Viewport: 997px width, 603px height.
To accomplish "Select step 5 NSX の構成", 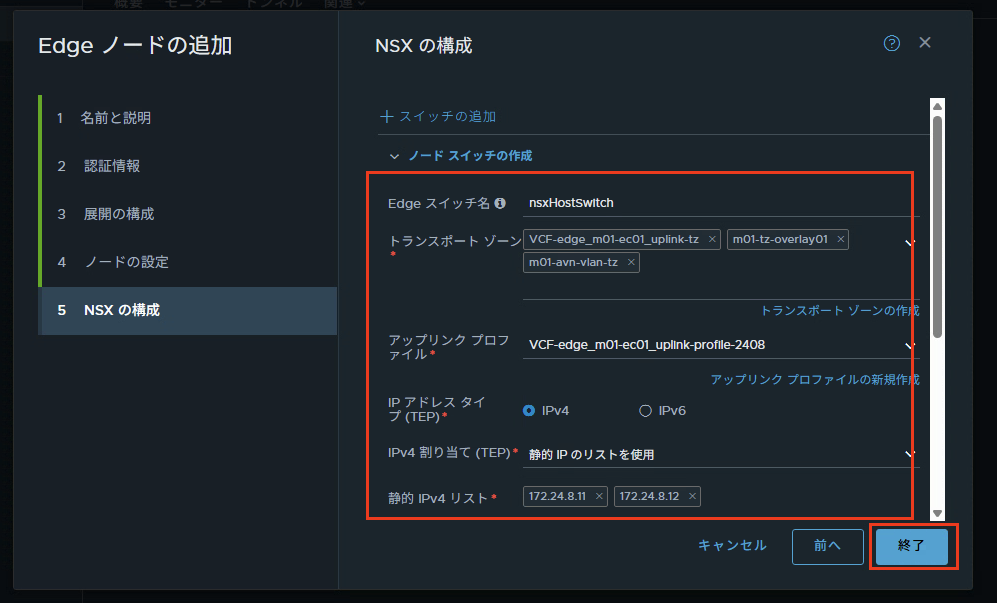I will point(189,310).
